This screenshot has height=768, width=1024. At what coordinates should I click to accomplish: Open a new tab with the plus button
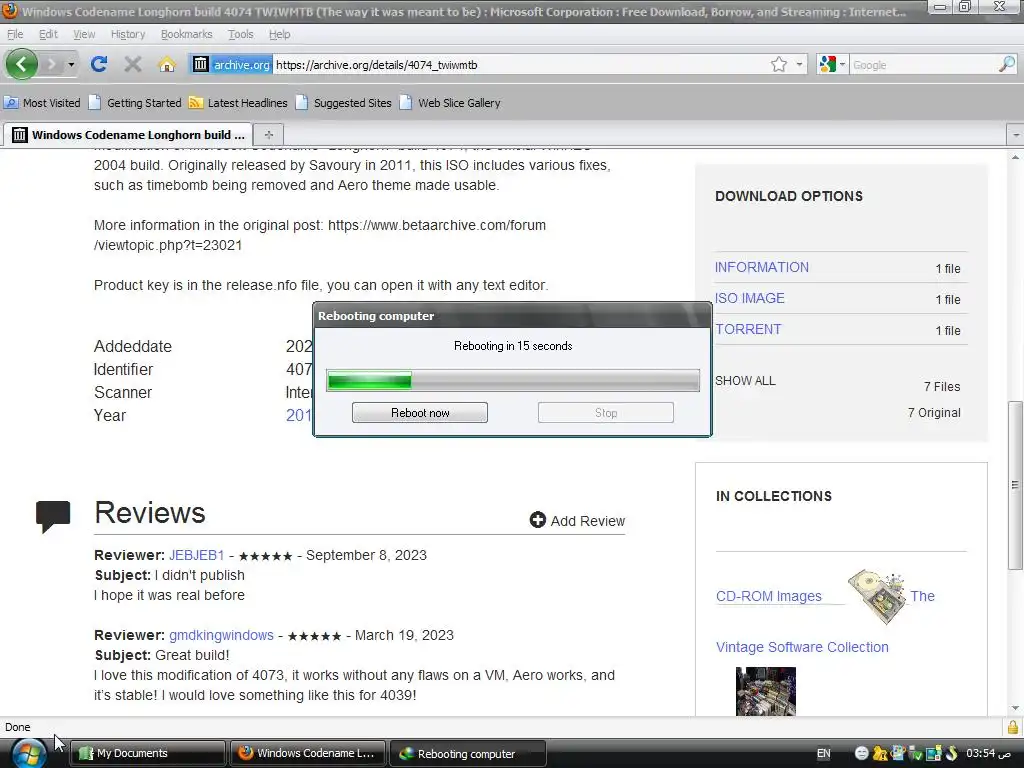[268, 135]
